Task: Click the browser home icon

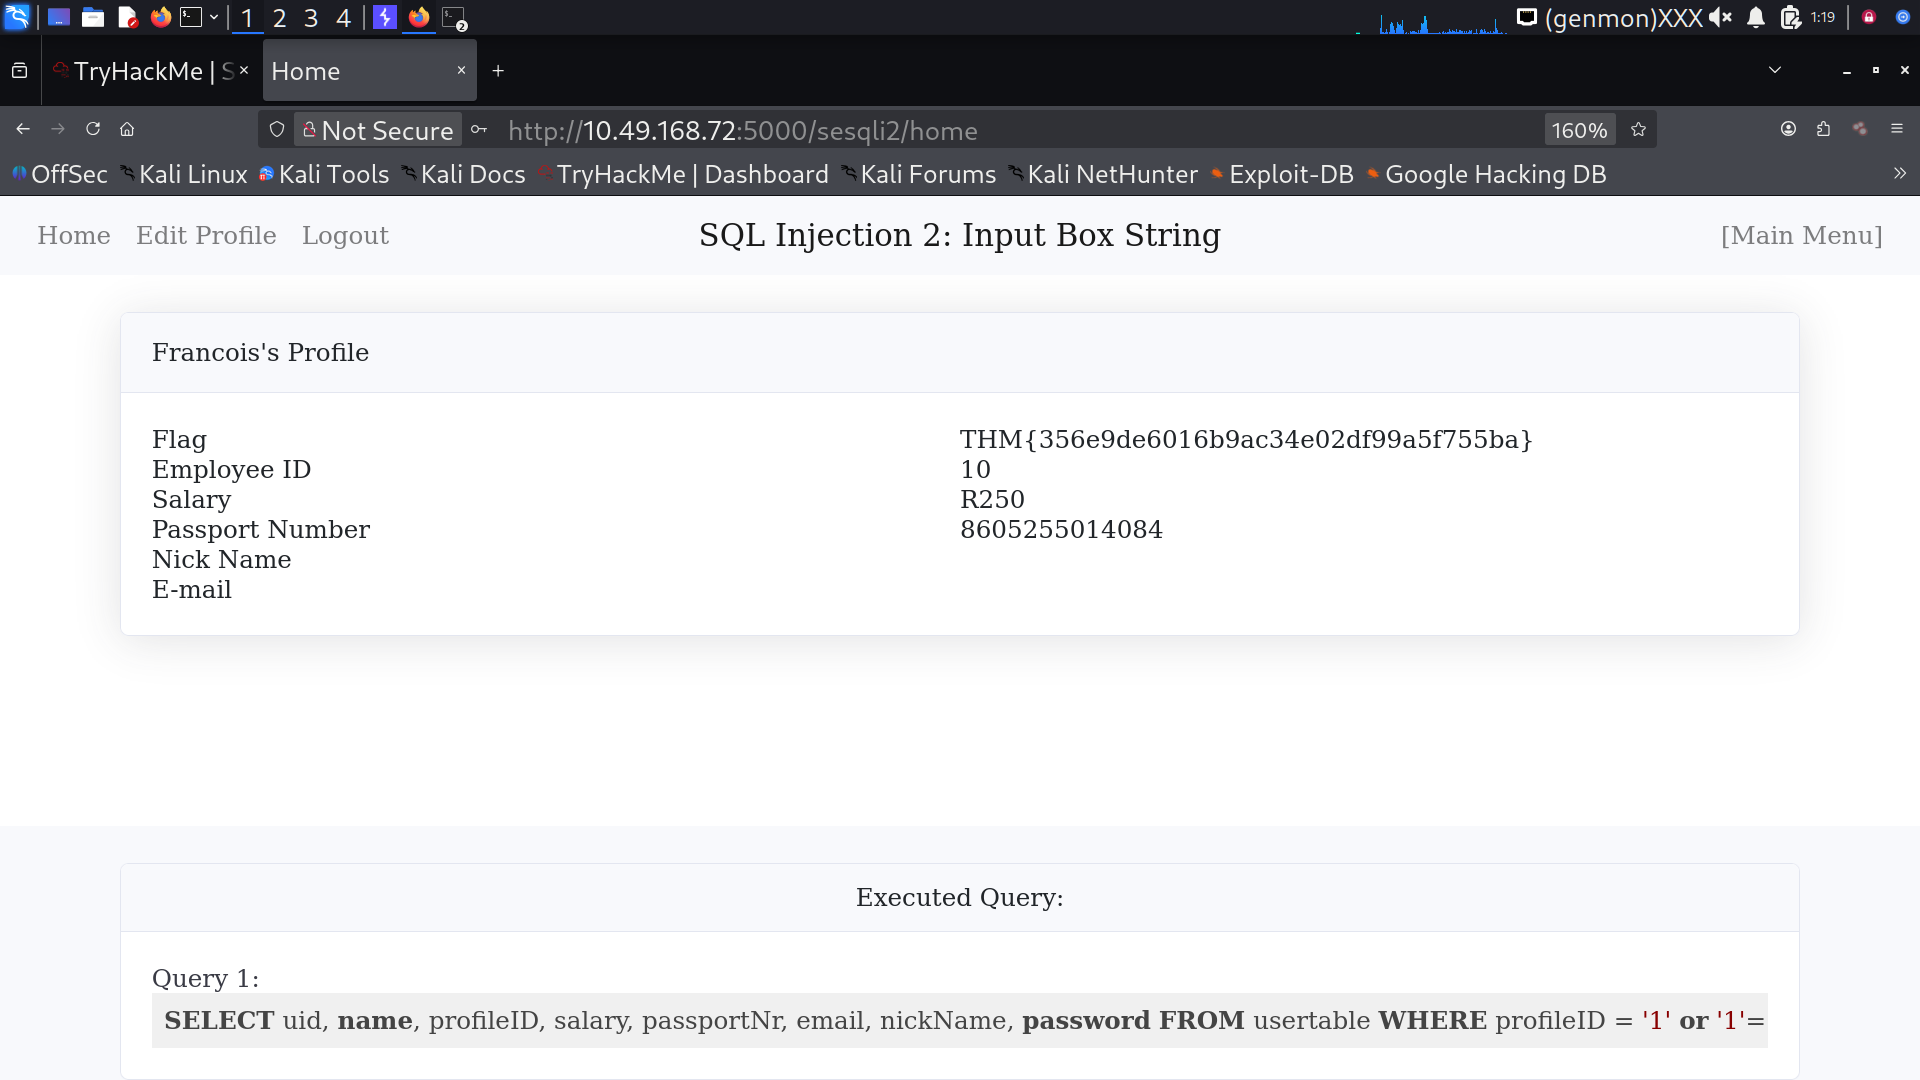Action: coord(127,129)
